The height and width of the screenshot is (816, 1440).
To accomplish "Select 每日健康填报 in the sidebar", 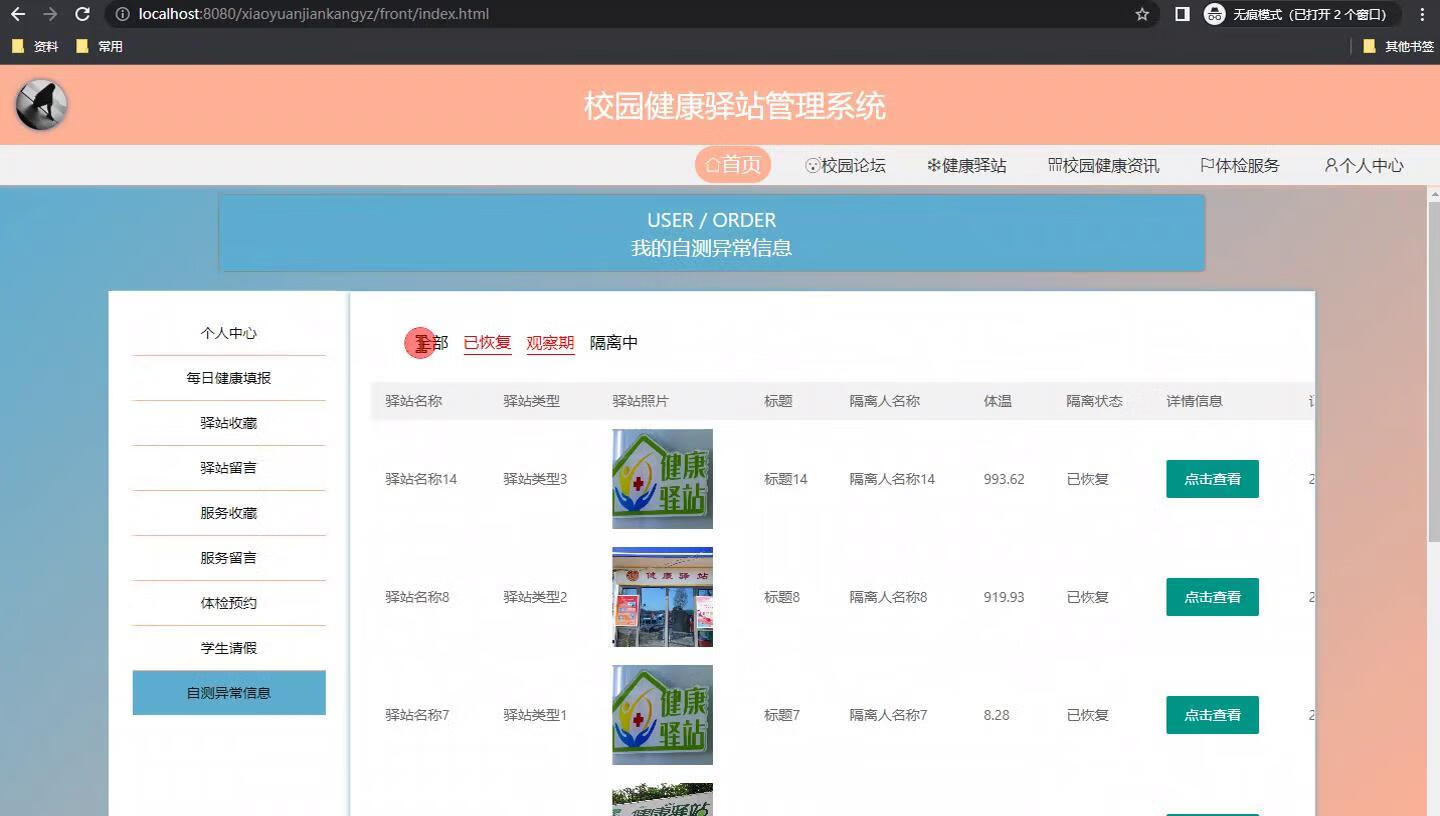I will point(229,378).
